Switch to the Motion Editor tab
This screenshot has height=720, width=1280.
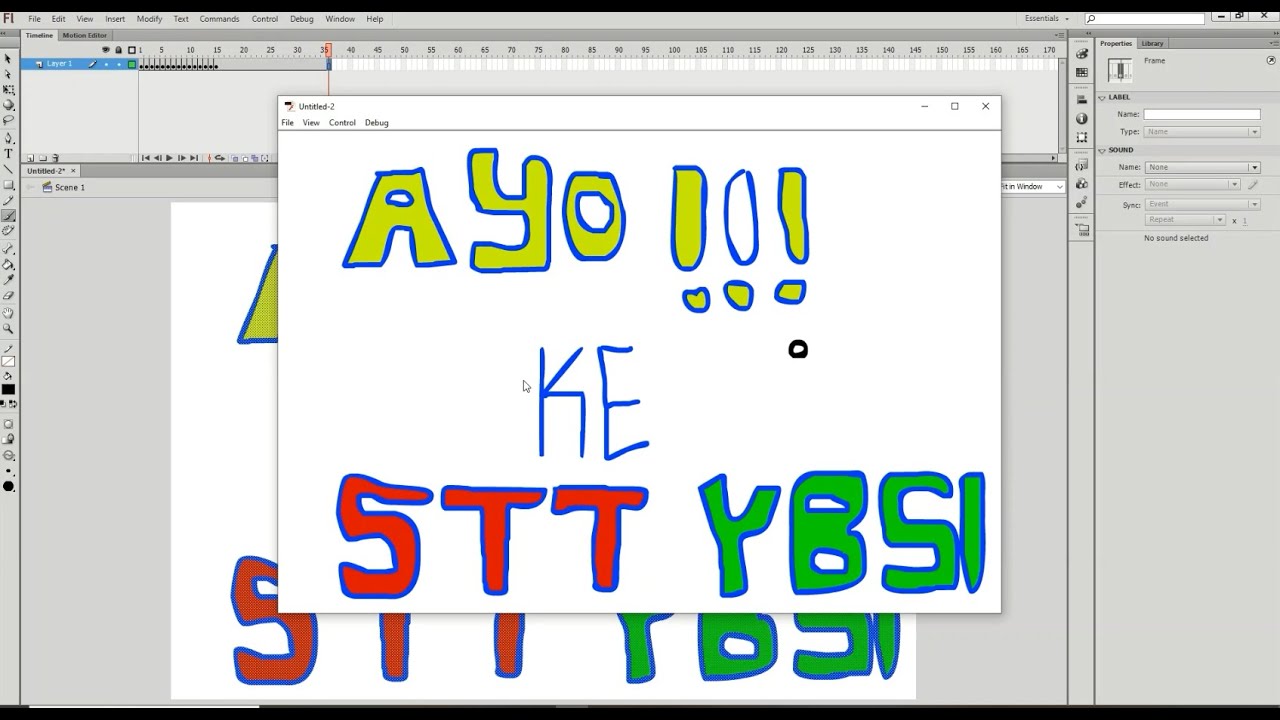pos(84,35)
